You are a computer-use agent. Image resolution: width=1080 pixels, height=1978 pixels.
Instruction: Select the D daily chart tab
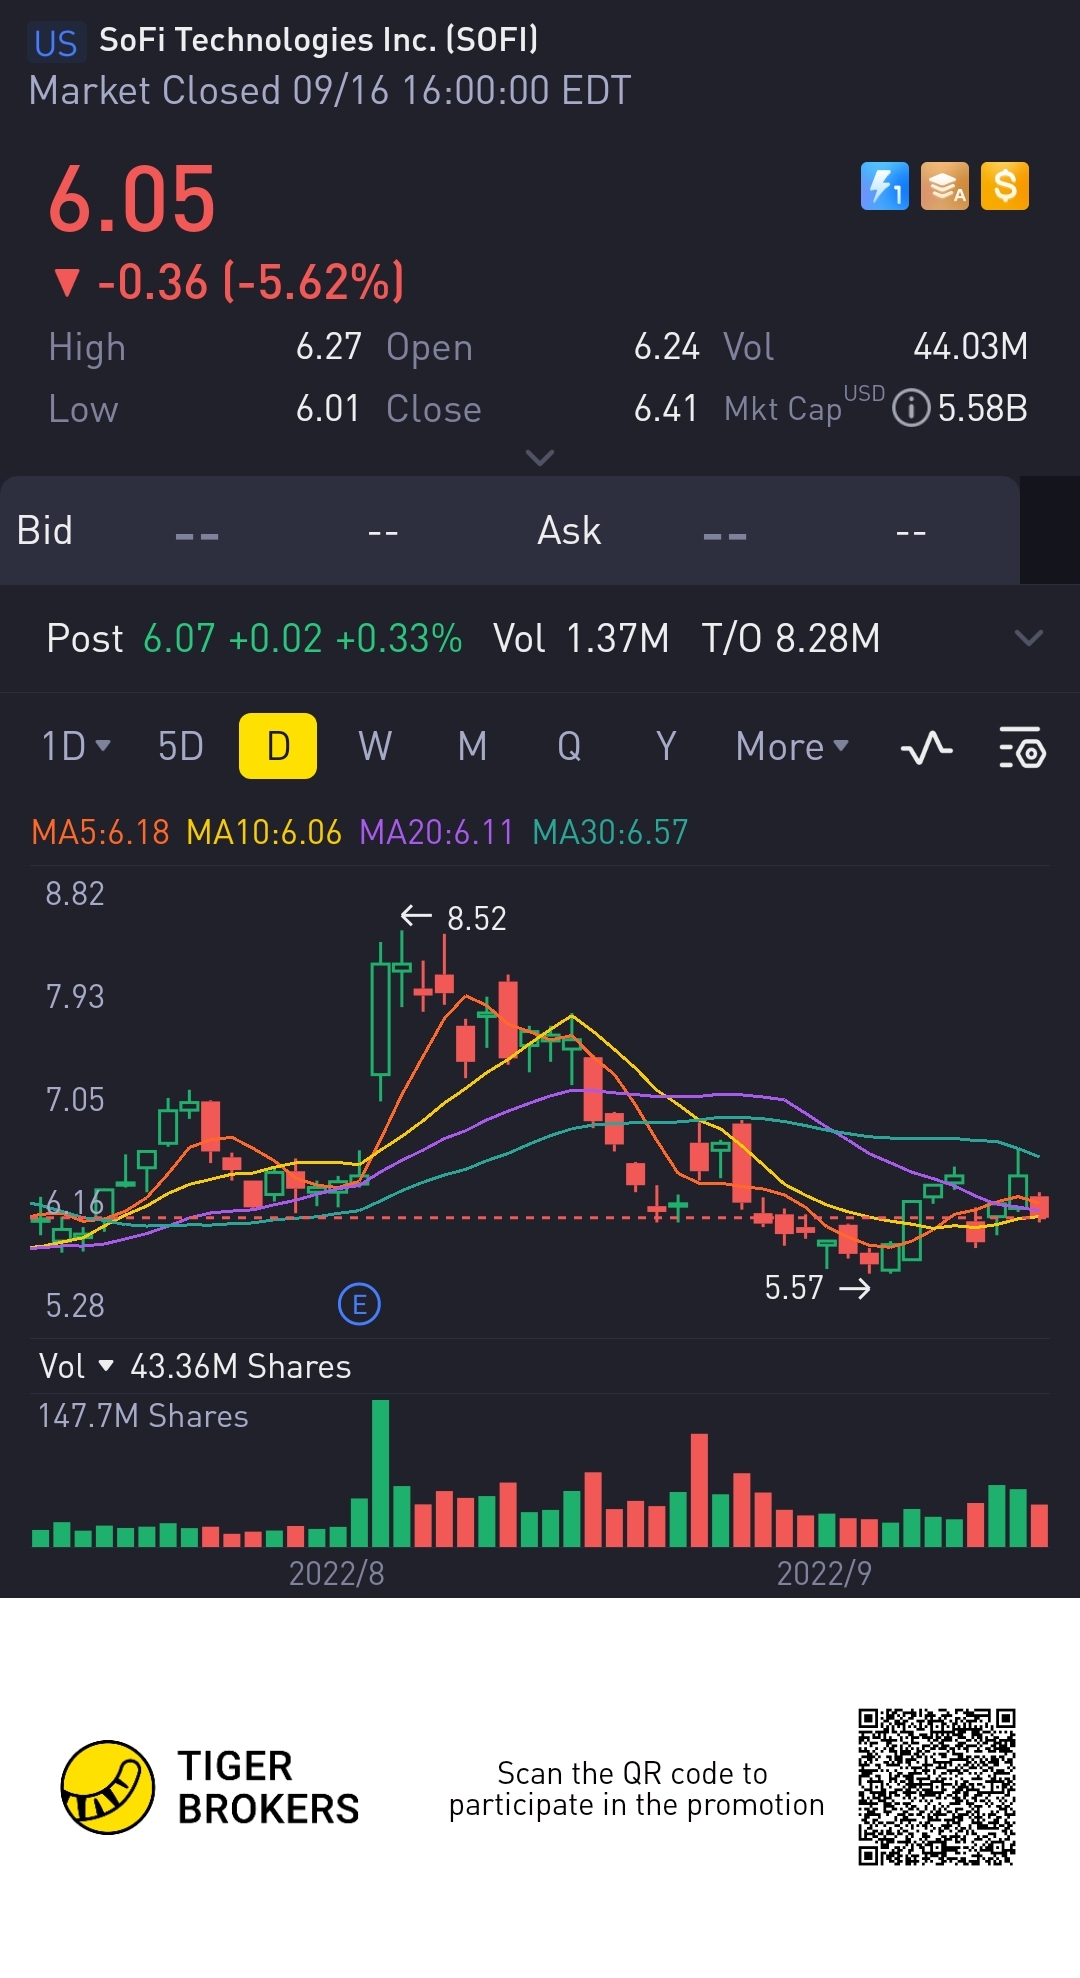coord(278,746)
